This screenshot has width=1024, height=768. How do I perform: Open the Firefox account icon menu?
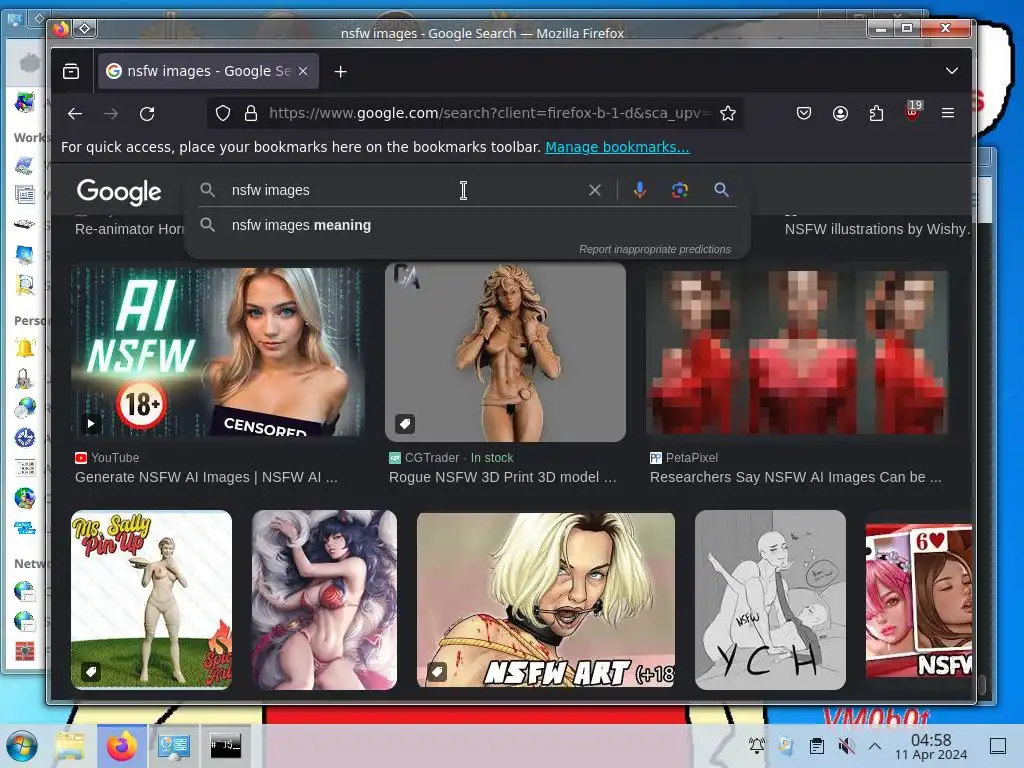pos(840,114)
